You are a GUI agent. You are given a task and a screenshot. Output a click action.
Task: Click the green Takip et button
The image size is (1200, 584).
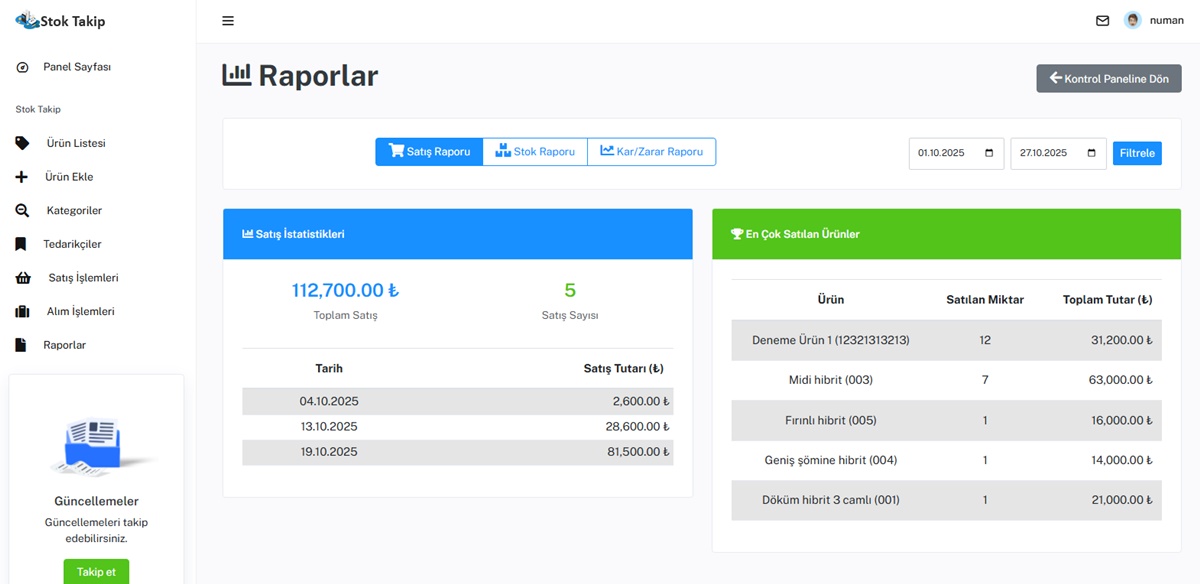[x=96, y=571]
